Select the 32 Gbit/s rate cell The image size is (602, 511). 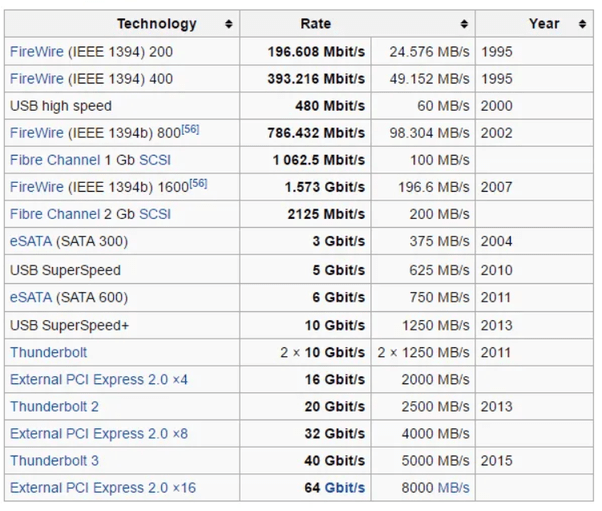tap(306, 434)
